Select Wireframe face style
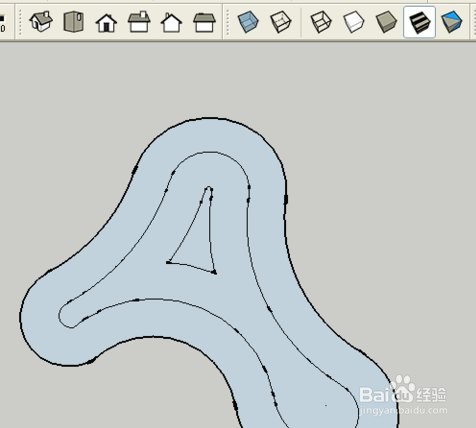This screenshot has width=476, height=428. point(321,22)
